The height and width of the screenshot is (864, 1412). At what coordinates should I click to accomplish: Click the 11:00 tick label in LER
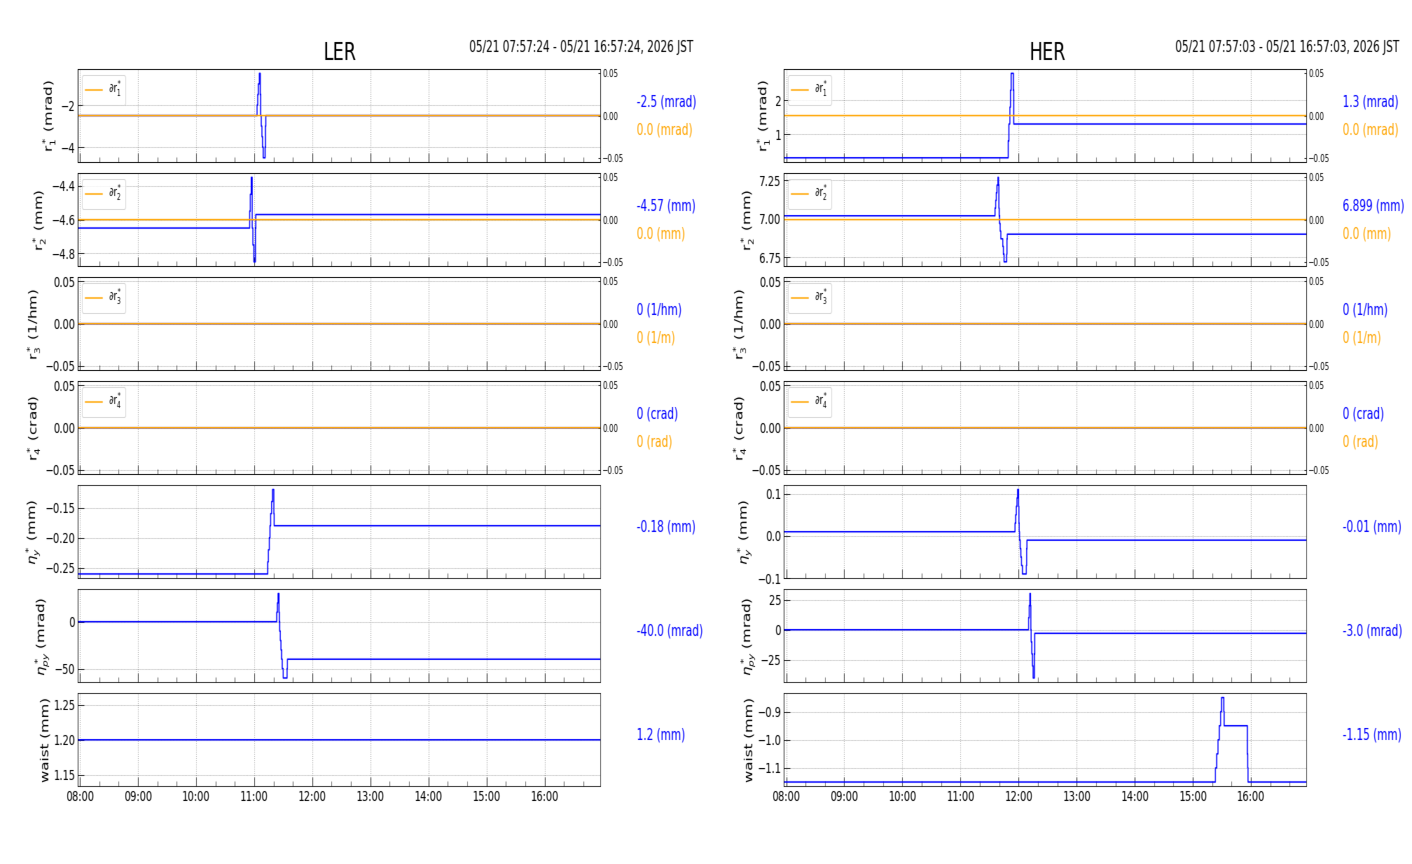[x=254, y=797]
